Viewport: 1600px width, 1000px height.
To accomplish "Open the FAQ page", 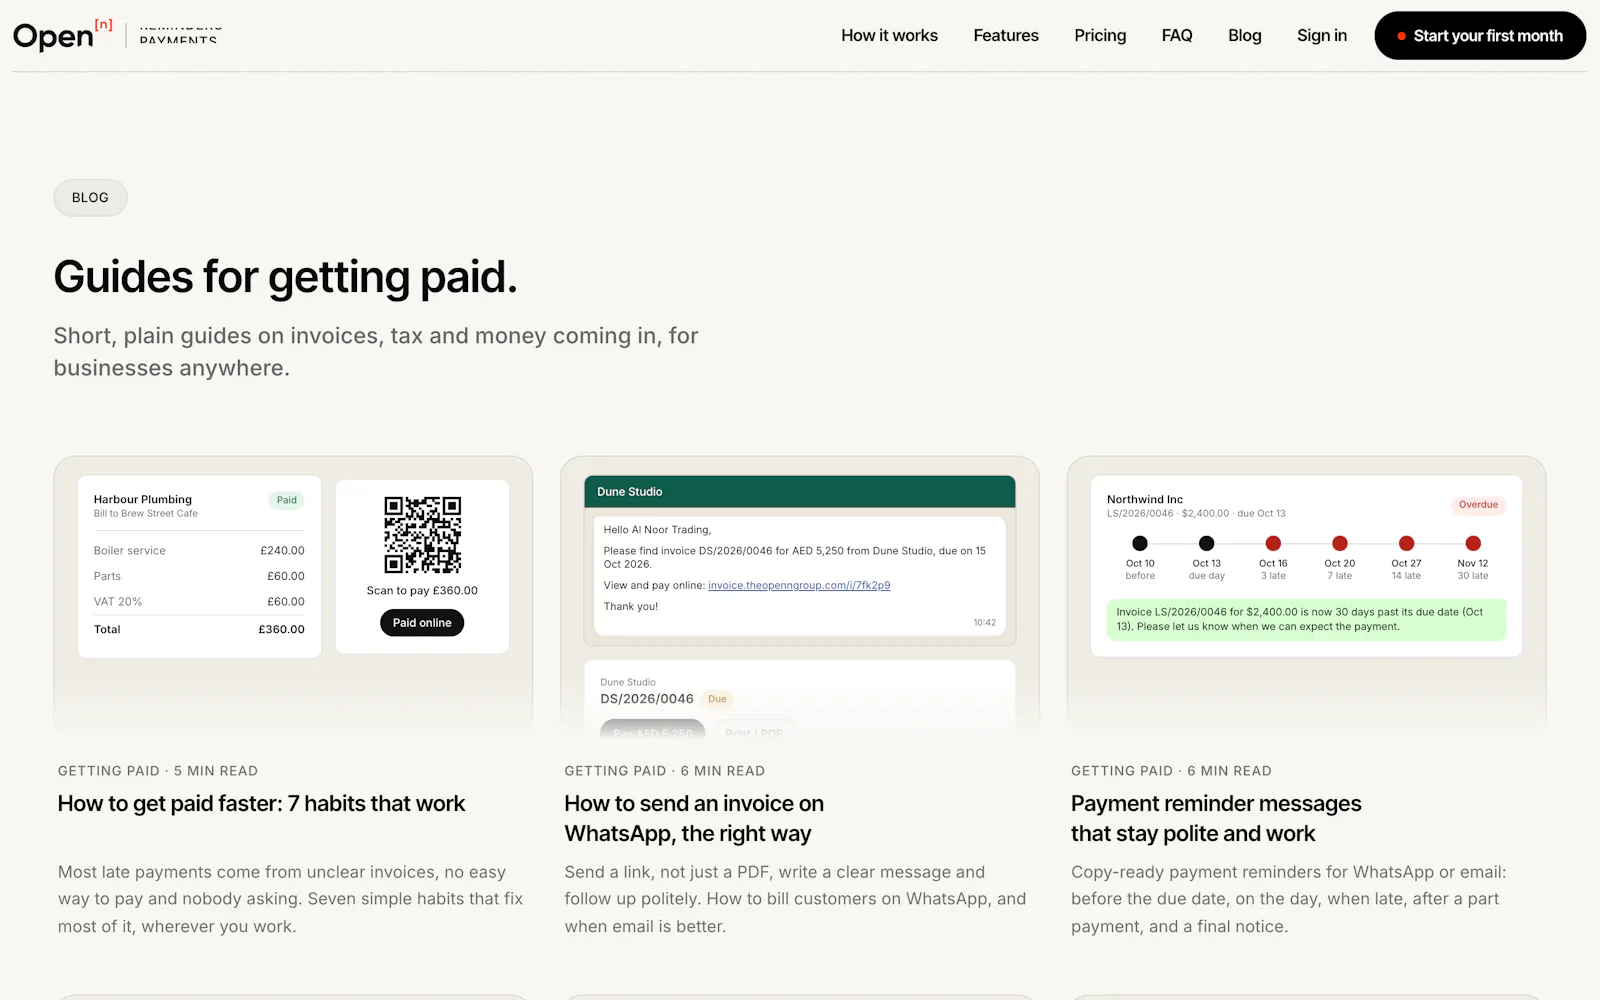I will click(x=1177, y=36).
